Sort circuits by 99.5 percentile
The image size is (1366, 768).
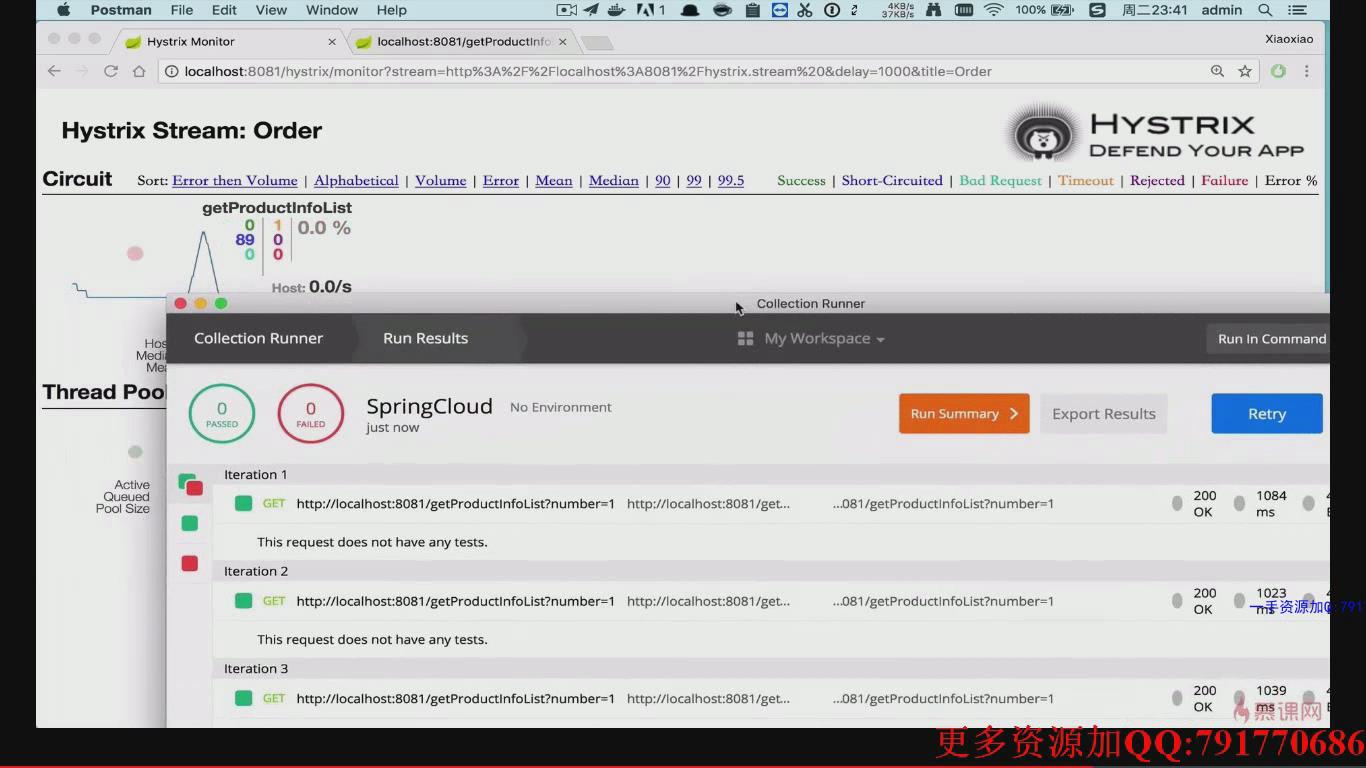[x=731, y=181]
